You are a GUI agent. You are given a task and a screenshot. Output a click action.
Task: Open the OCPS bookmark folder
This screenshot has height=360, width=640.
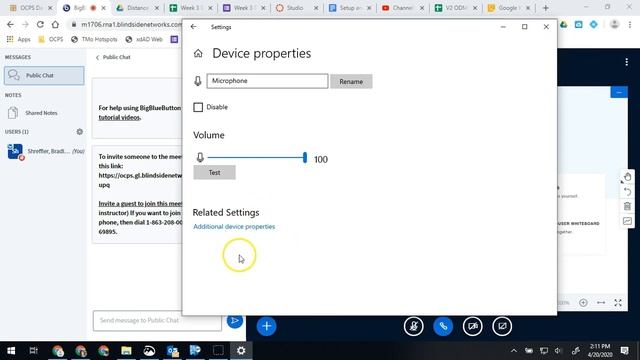click(x=51, y=39)
